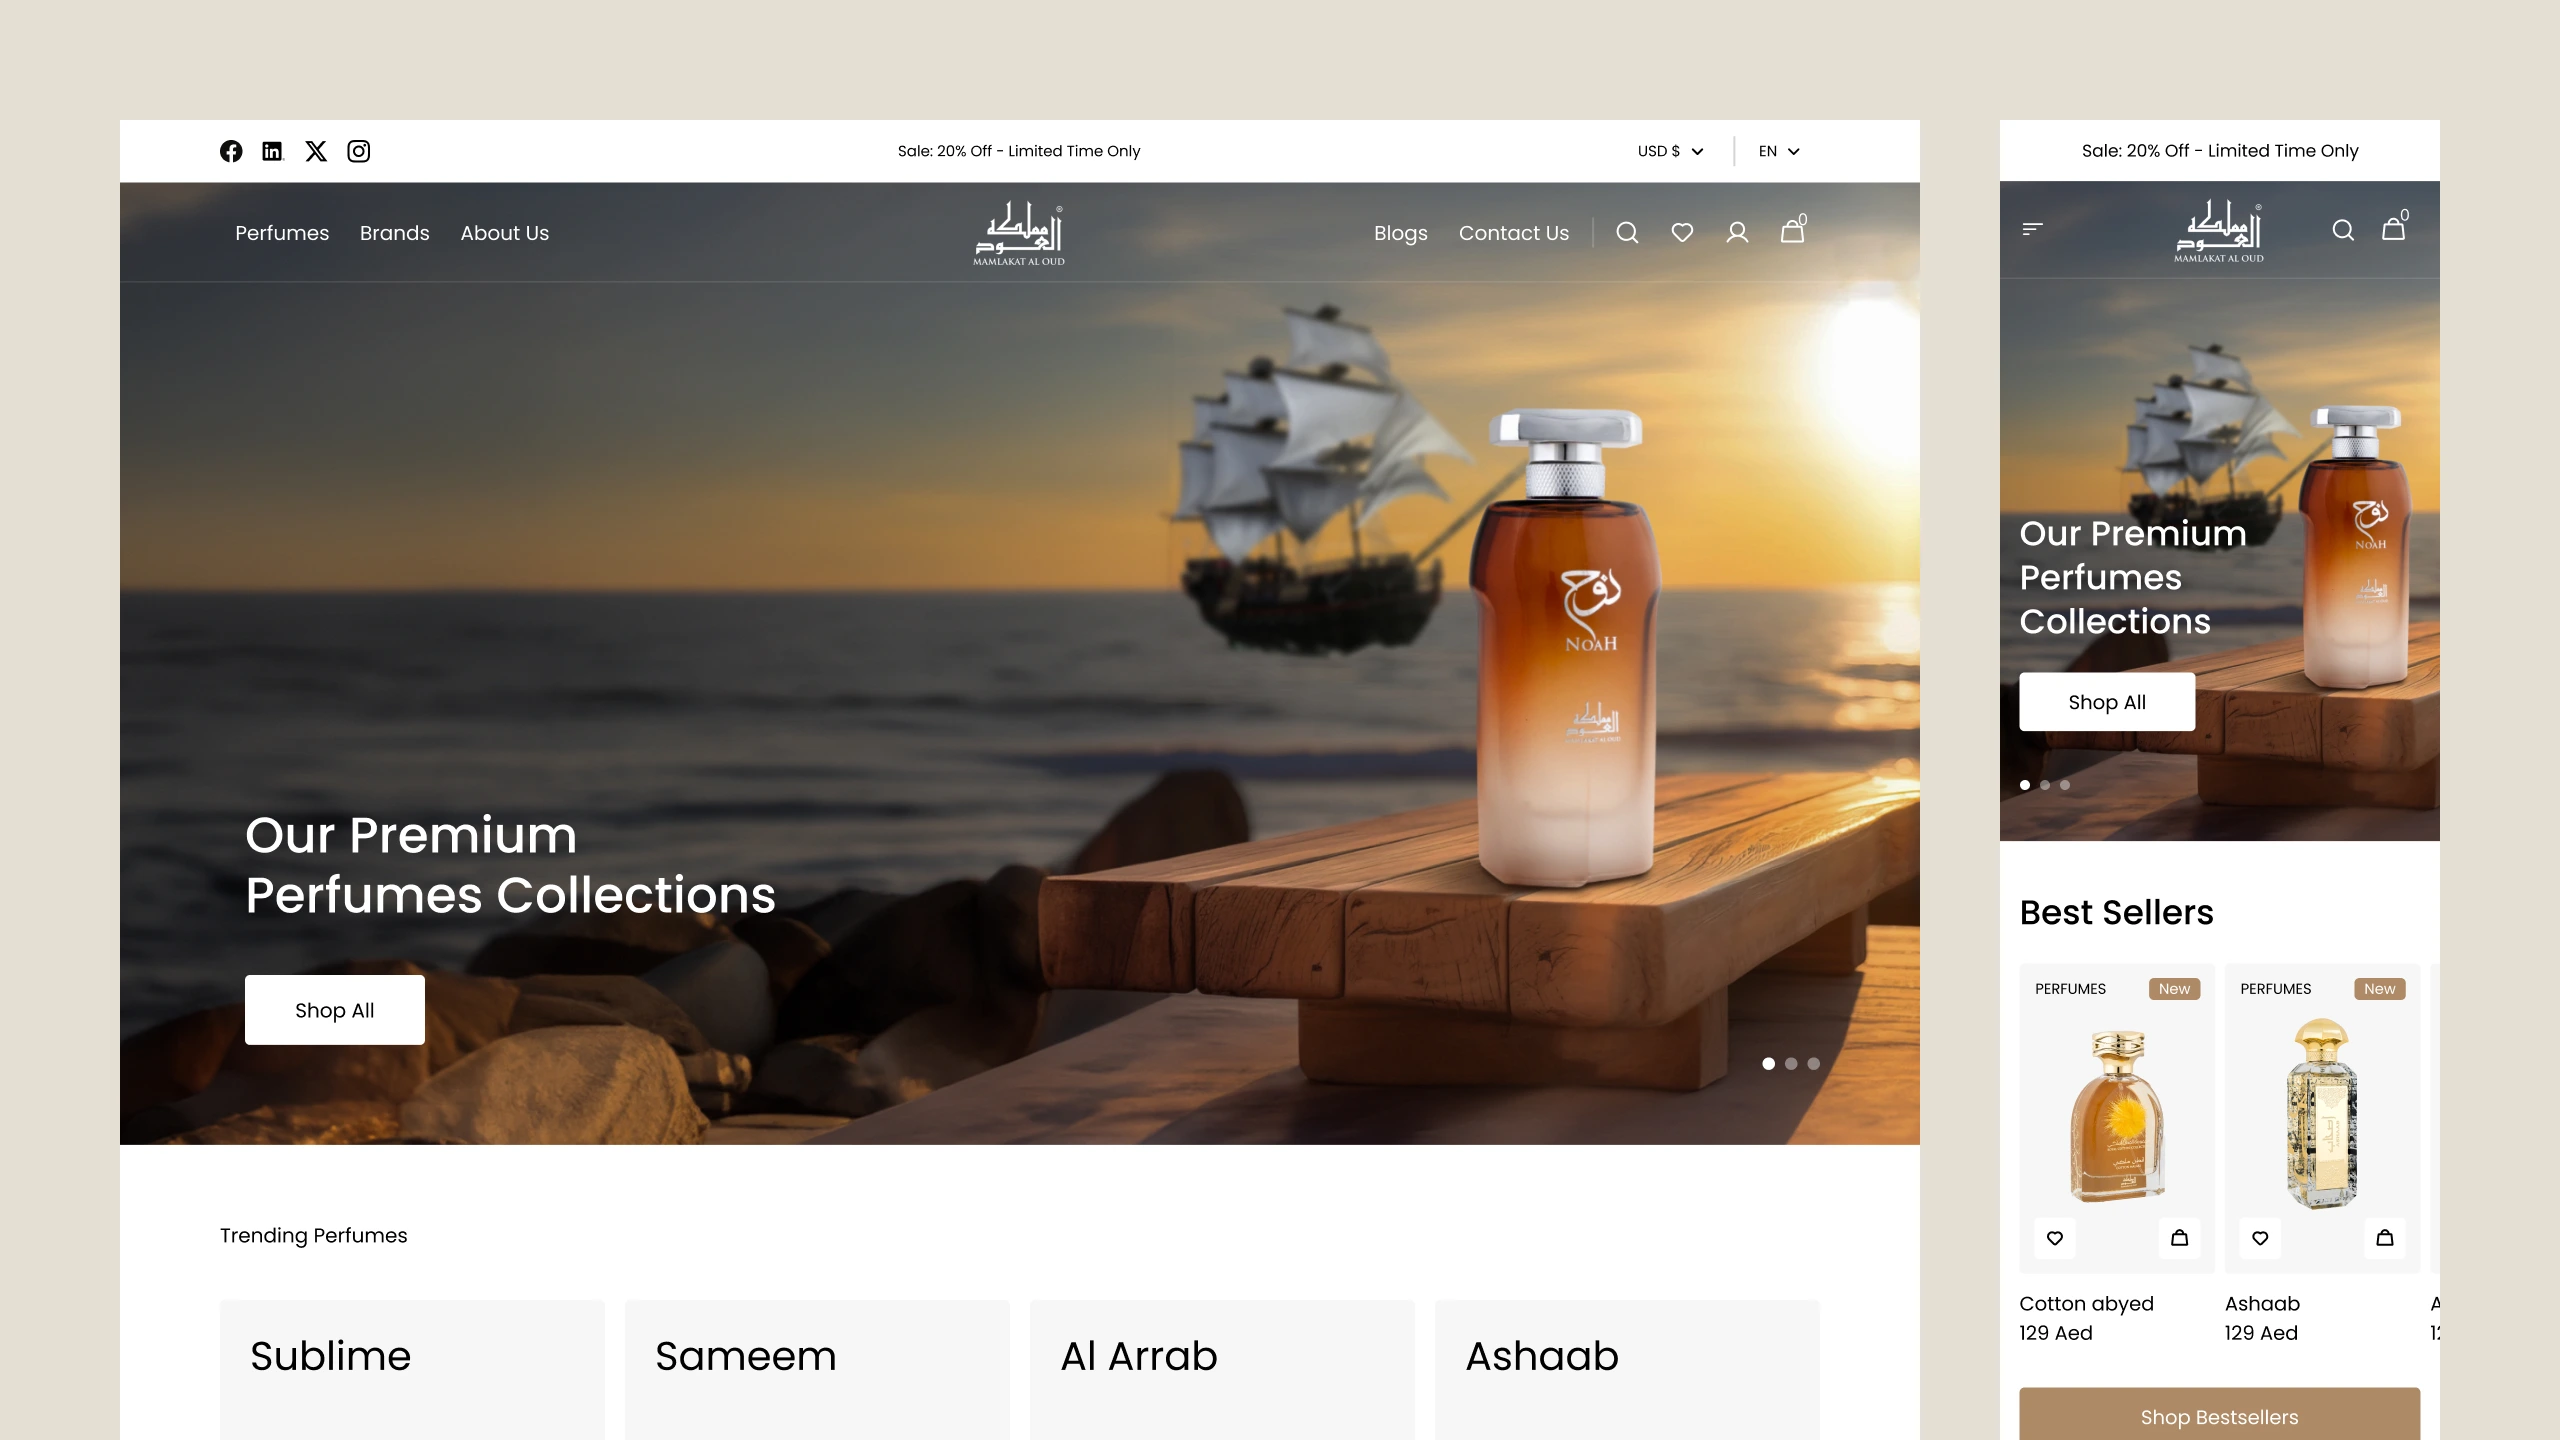The height and width of the screenshot is (1440, 2560).
Task: Select the second hero slide dot on desktop
Action: (1791, 1064)
